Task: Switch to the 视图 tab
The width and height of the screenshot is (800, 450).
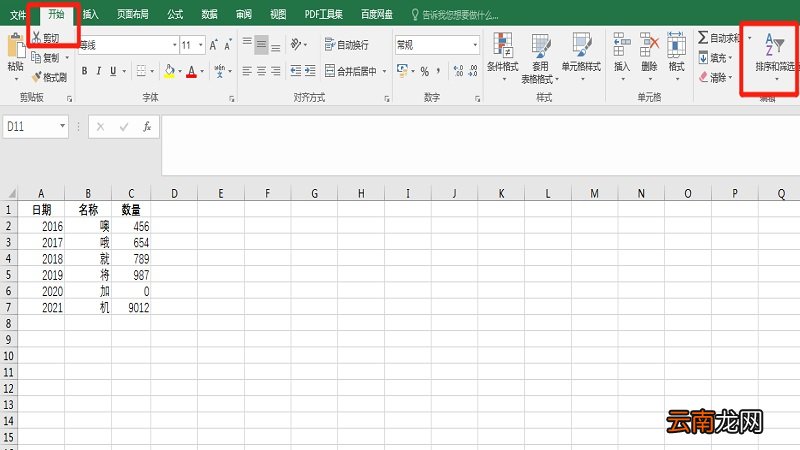Action: [x=278, y=14]
